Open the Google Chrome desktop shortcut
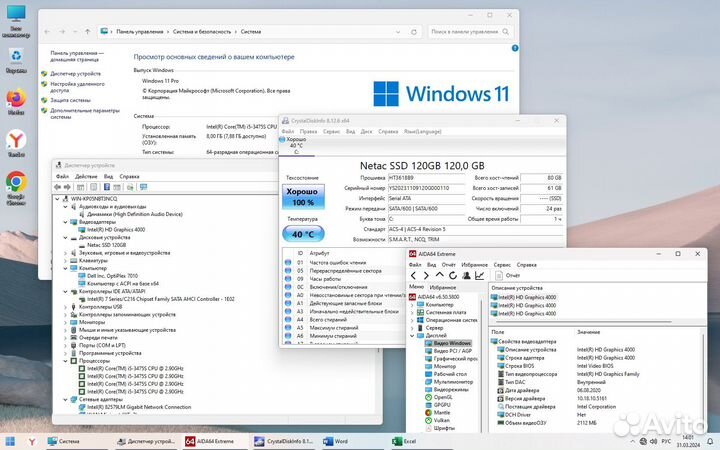The image size is (720, 450). 16,187
